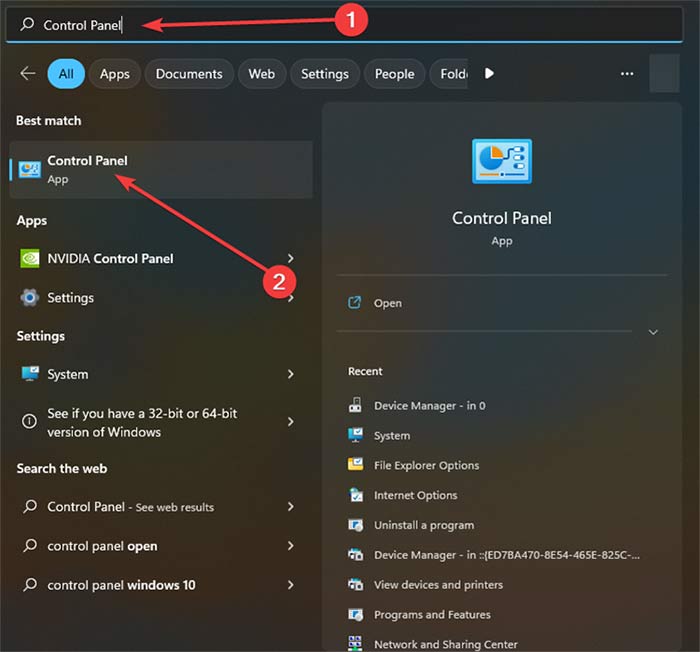Screen dimensions: 700x652
Task: Click the info icon for 32-bit or 64-bit
Action: tap(29, 421)
